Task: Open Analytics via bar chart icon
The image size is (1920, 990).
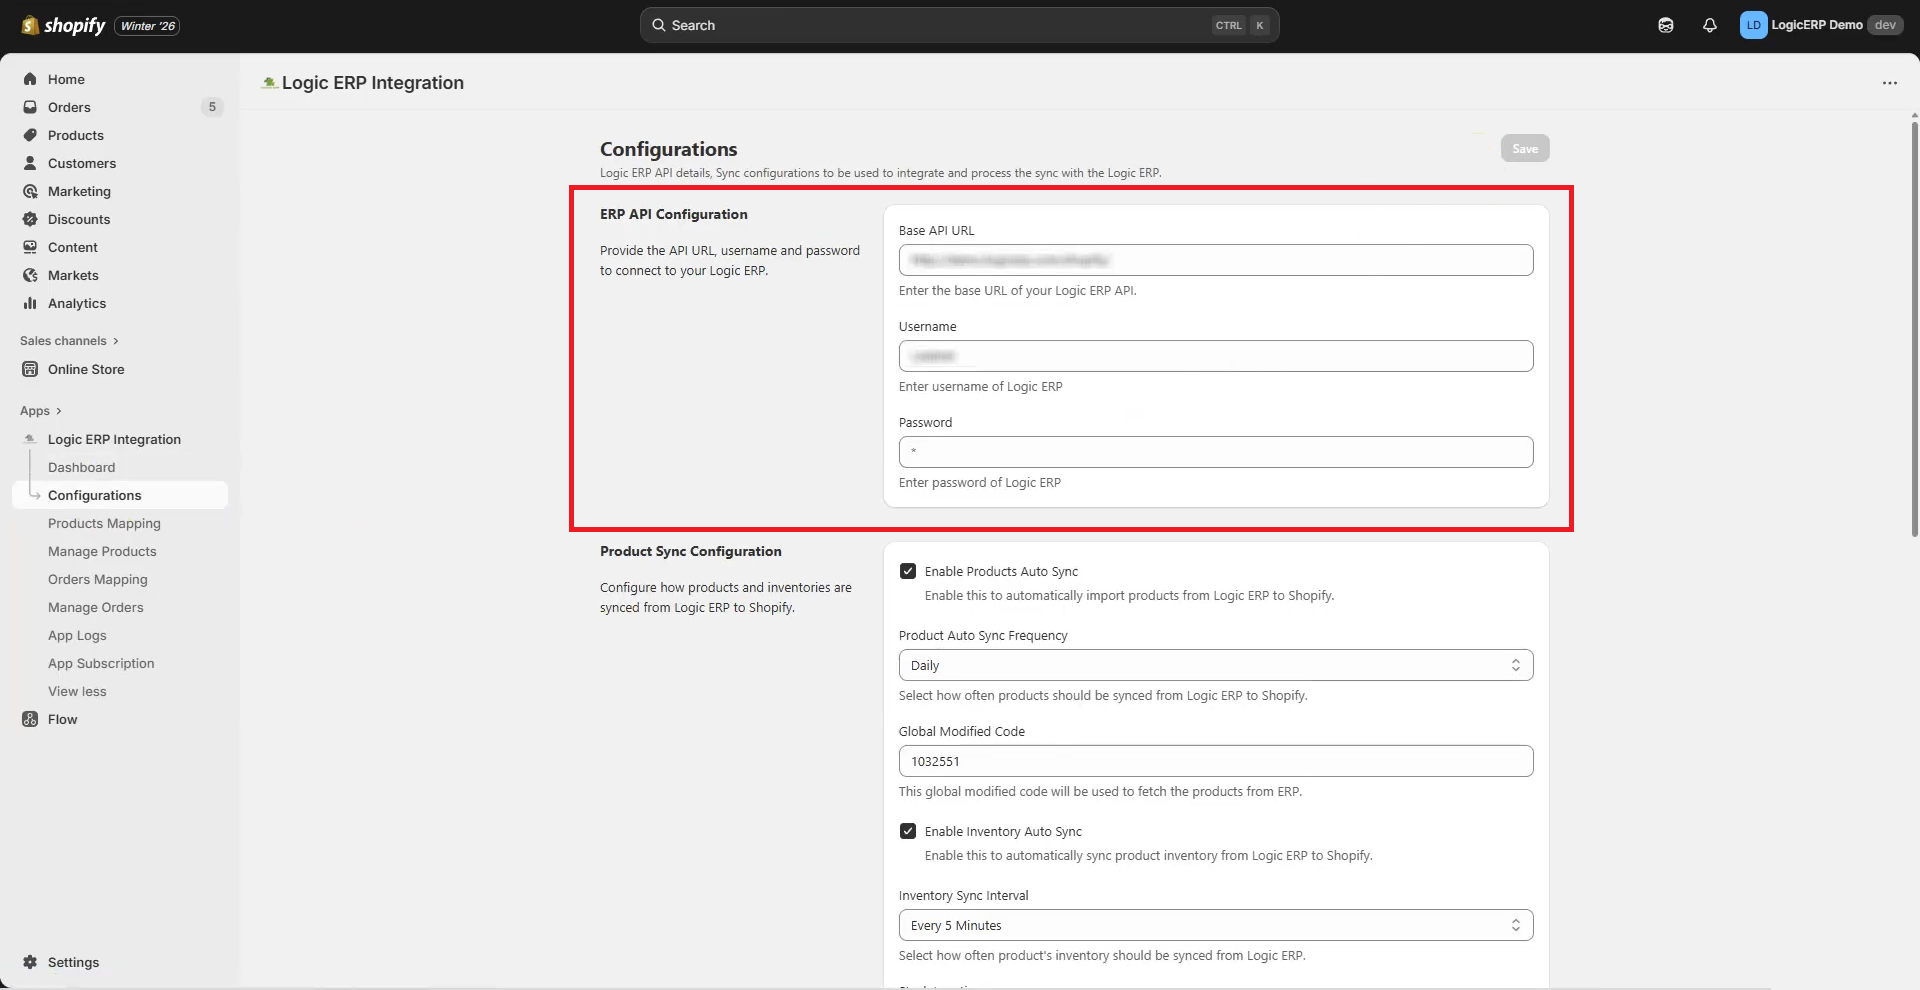Action: pyautogui.click(x=30, y=303)
